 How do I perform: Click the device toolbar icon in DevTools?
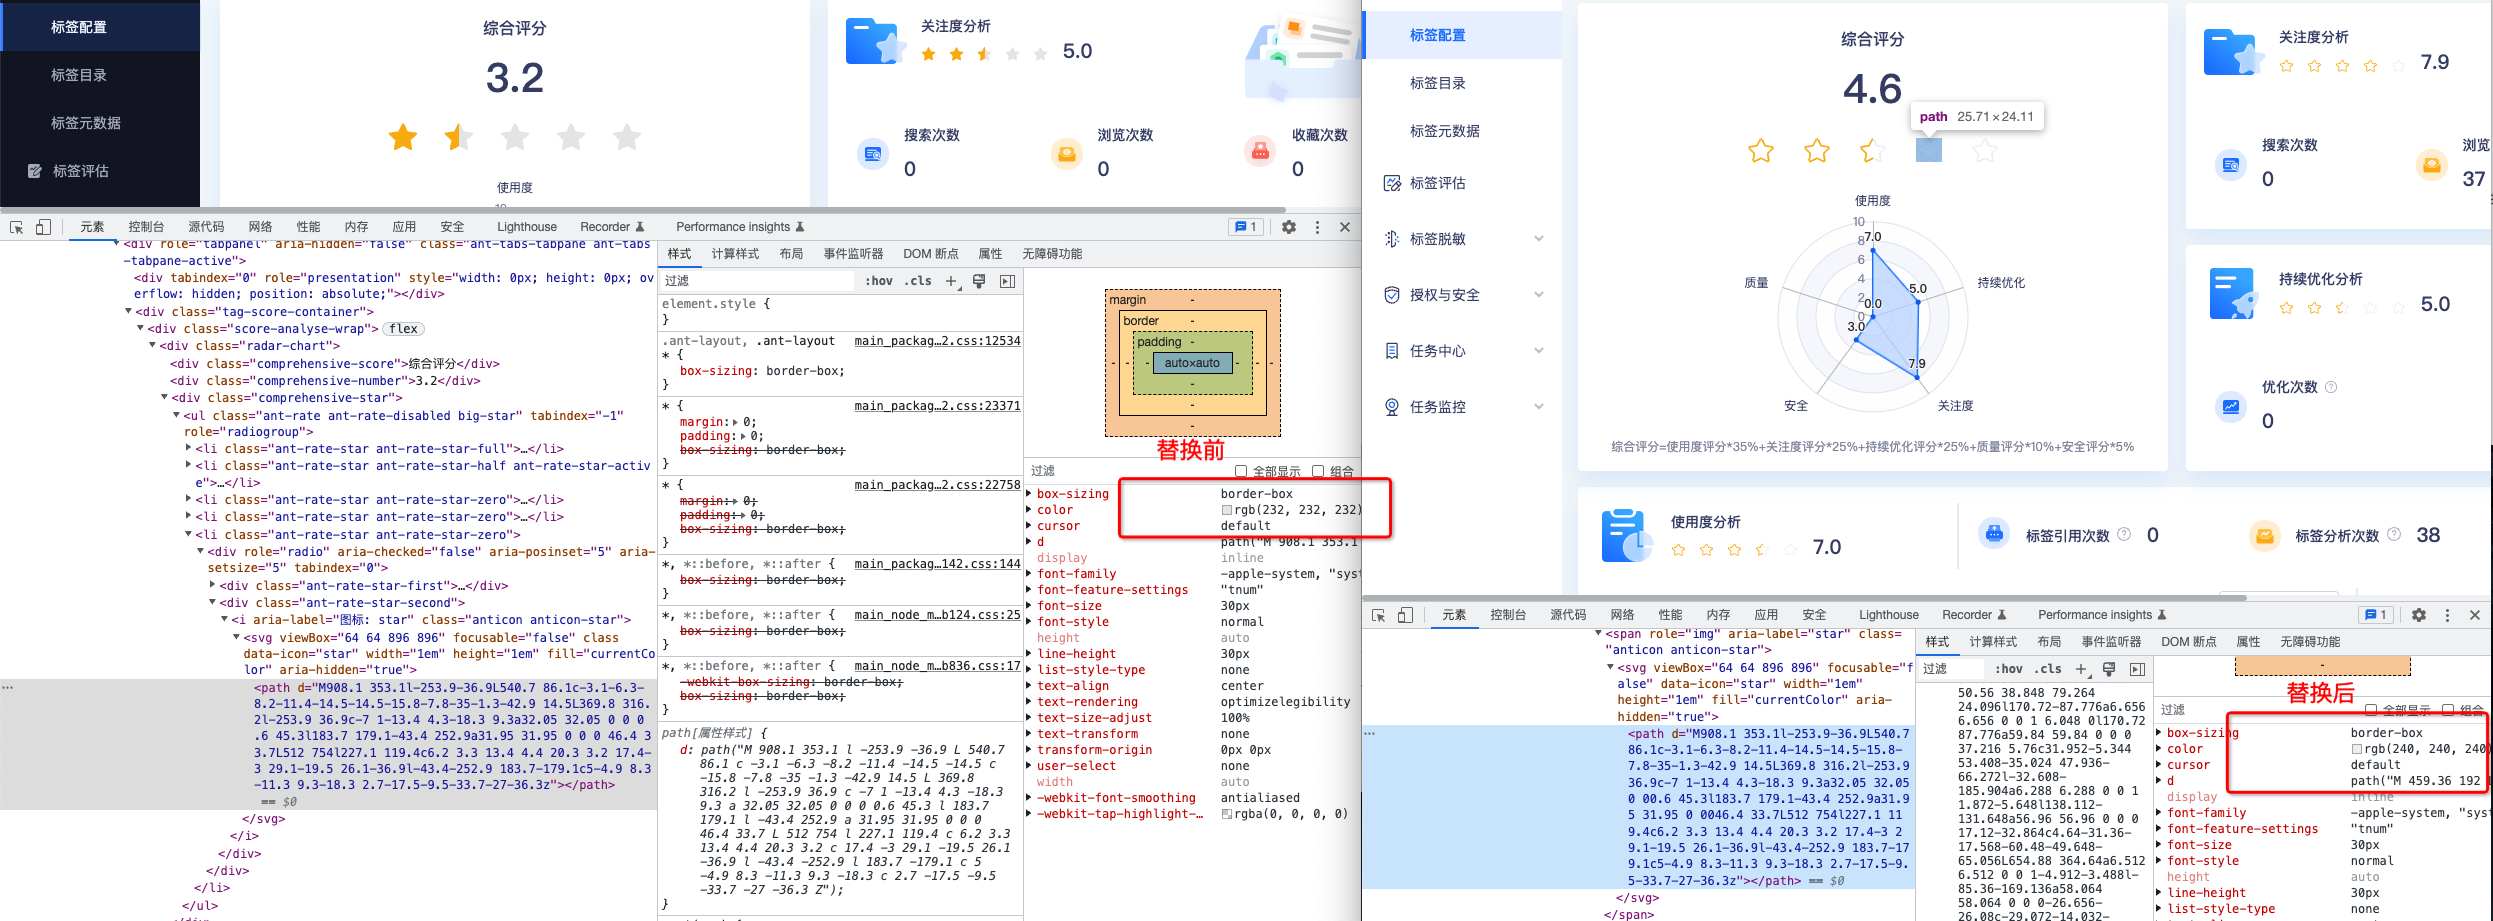pyautogui.click(x=41, y=227)
